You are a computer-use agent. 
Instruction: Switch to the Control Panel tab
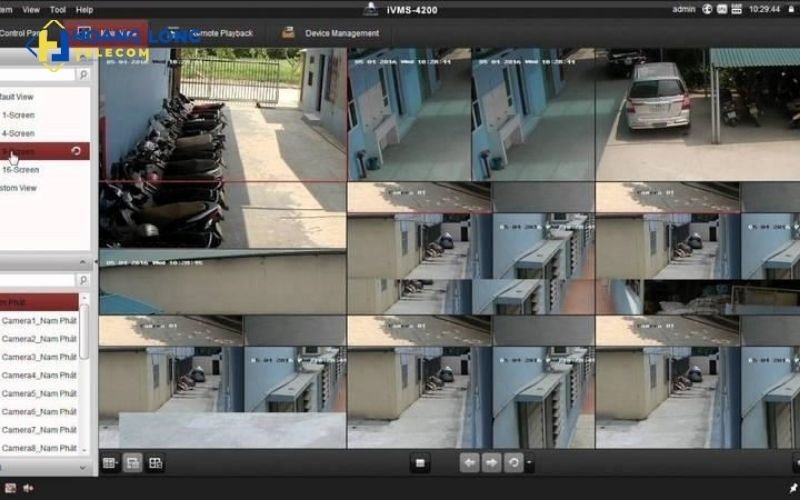coord(19,33)
